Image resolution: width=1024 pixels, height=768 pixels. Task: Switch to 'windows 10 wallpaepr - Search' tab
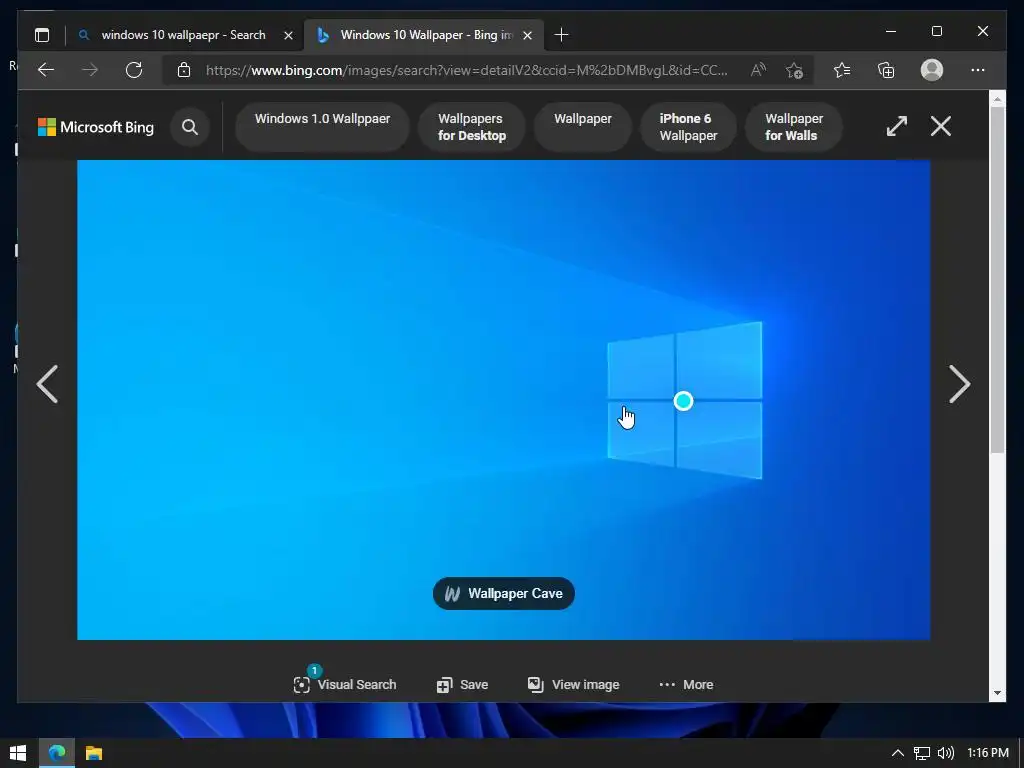(x=186, y=35)
